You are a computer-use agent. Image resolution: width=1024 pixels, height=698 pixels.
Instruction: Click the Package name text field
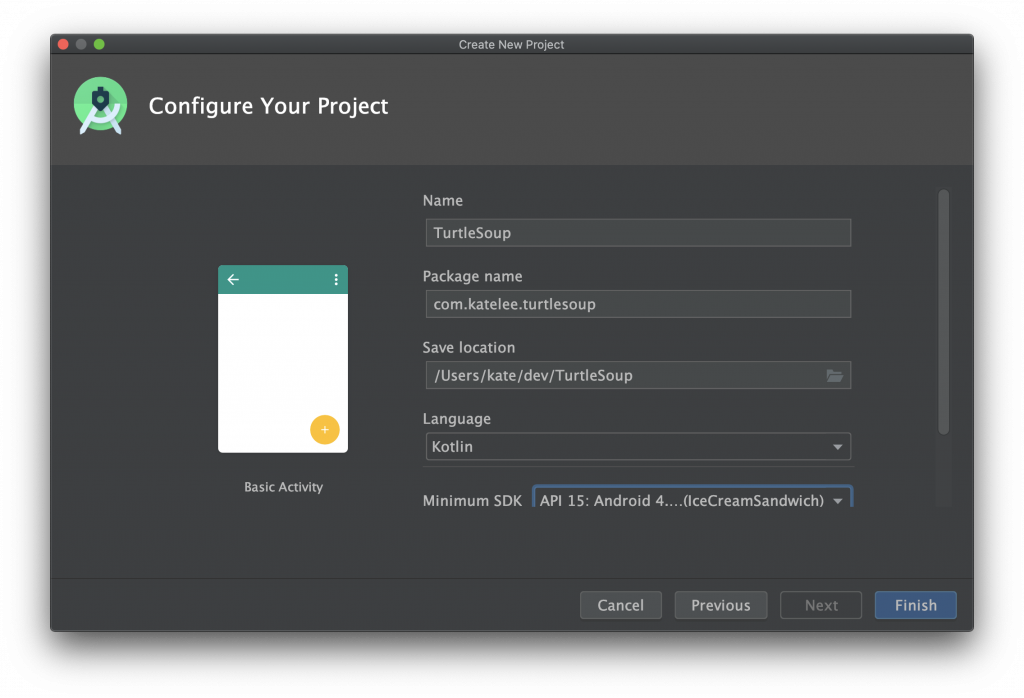pyautogui.click(x=636, y=304)
